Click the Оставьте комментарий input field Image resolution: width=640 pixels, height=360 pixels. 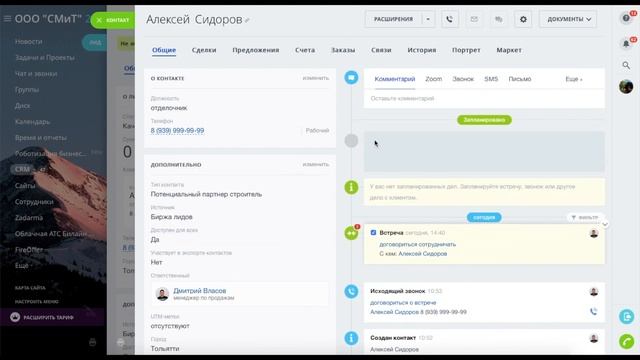coord(484,99)
